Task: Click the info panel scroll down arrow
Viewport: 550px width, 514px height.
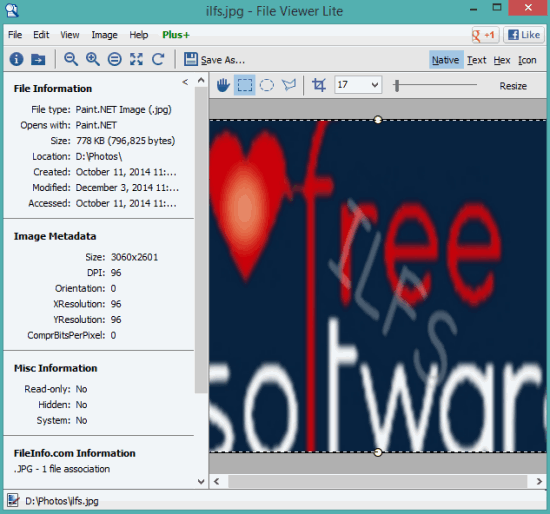Action: pyautogui.click(x=201, y=481)
